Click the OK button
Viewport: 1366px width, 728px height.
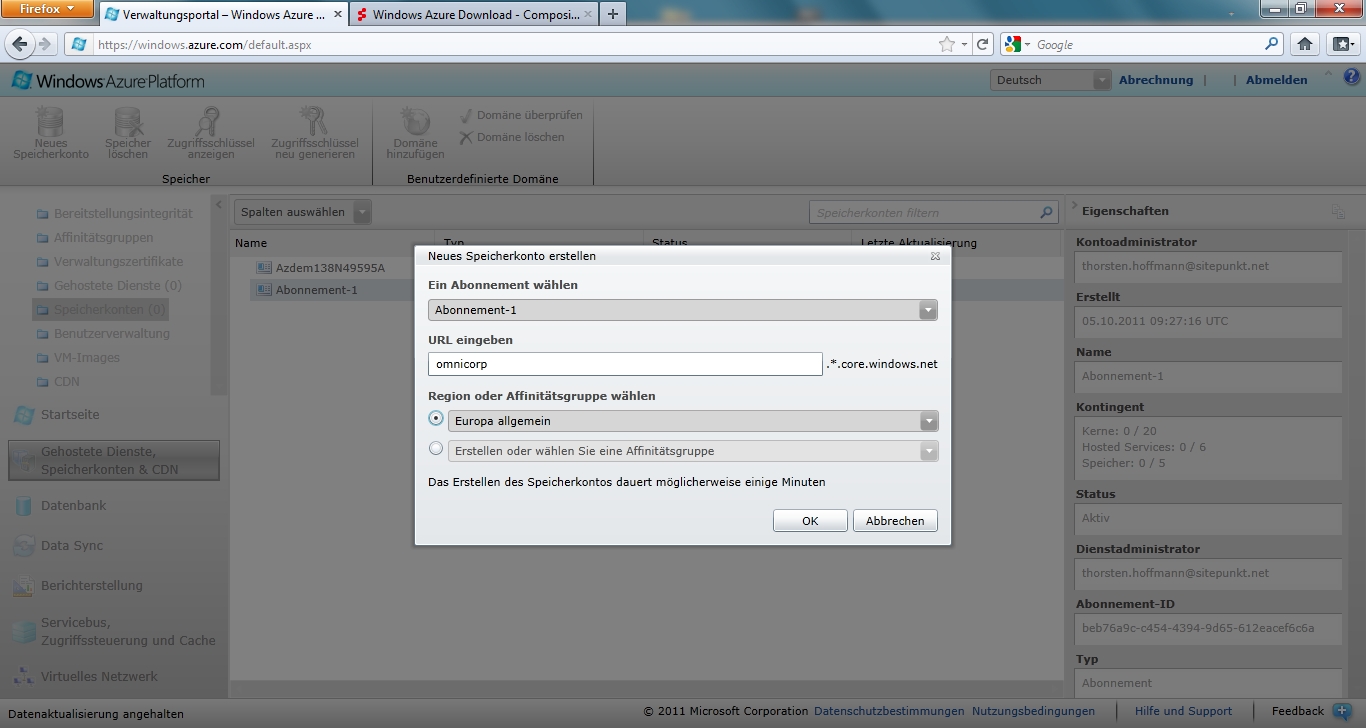click(x=810, y=521)
